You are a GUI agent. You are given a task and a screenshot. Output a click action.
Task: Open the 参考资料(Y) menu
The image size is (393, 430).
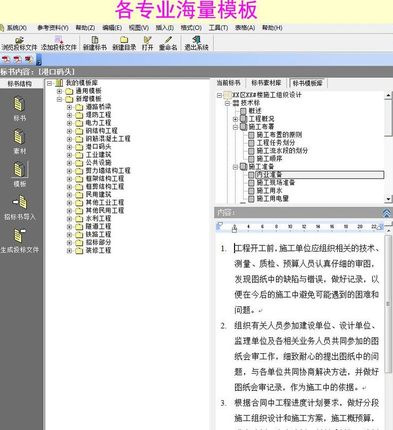pyautogui.click(x=53, y=28)
